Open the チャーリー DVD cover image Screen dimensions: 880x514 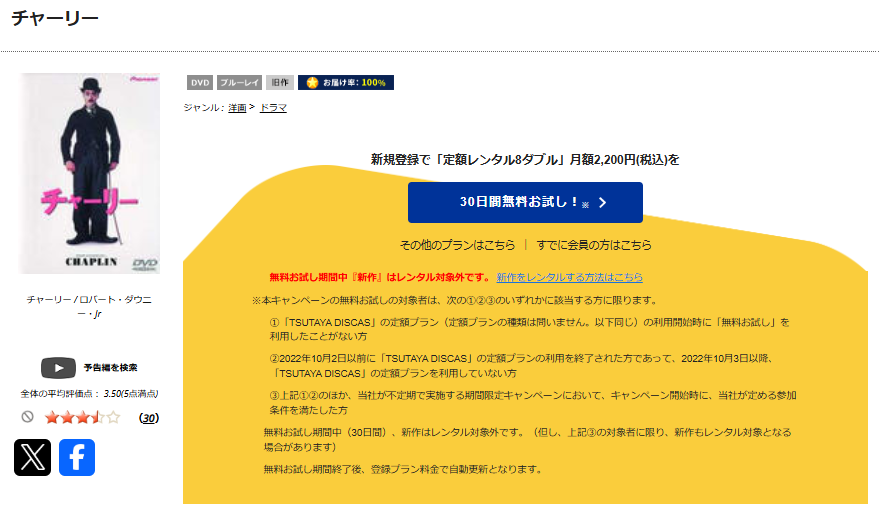click(90, 173)
